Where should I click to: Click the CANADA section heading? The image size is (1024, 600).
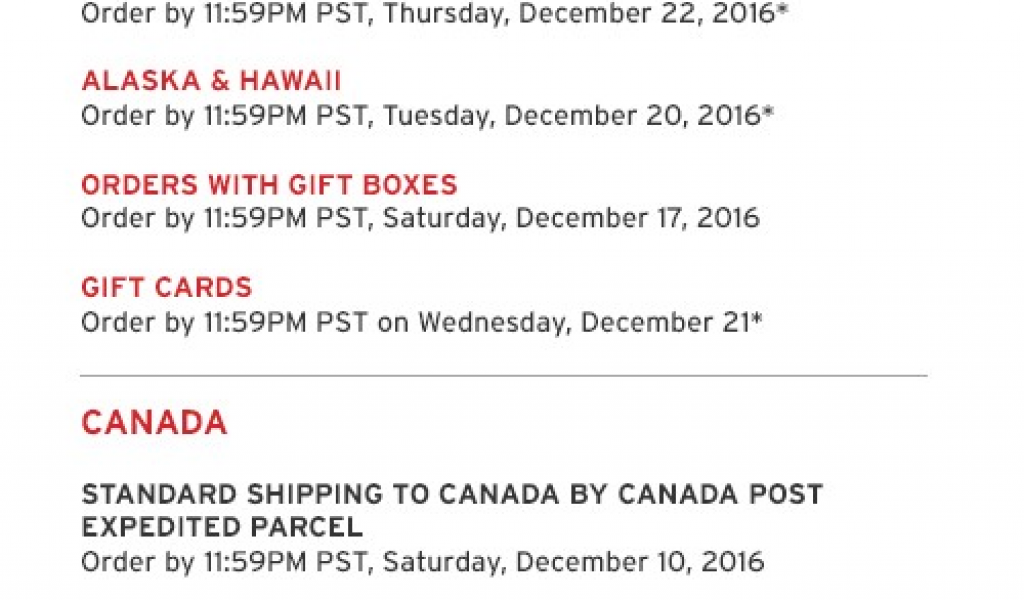pos(154,422)
